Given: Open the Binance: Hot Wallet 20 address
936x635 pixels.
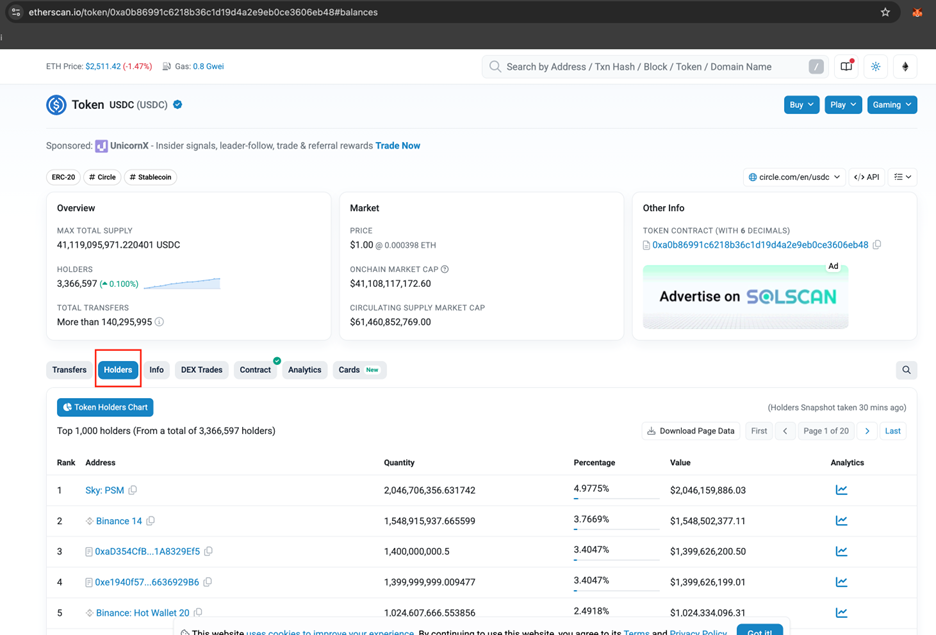Looking at the screenshot, I should coord(143,613).
